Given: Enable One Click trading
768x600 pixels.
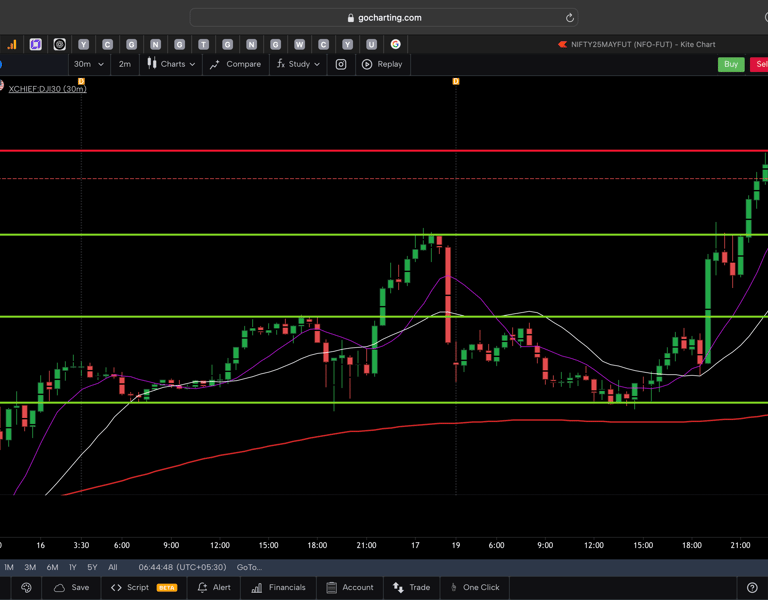Looking at the screenshot, I should pyautogui.click(x=475, y=588).
